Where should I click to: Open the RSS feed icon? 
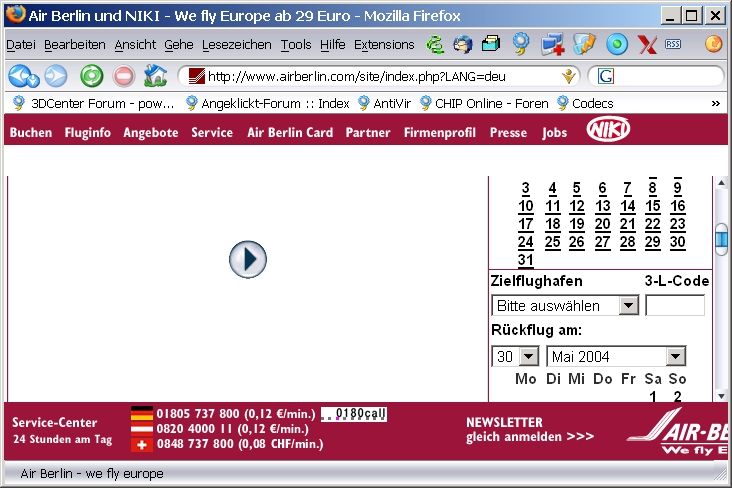point(673,44)
